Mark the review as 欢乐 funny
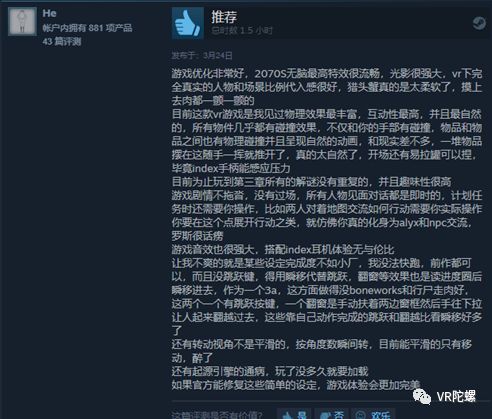Viewport: 492px width, 419px height. click(x=373, y=414)
